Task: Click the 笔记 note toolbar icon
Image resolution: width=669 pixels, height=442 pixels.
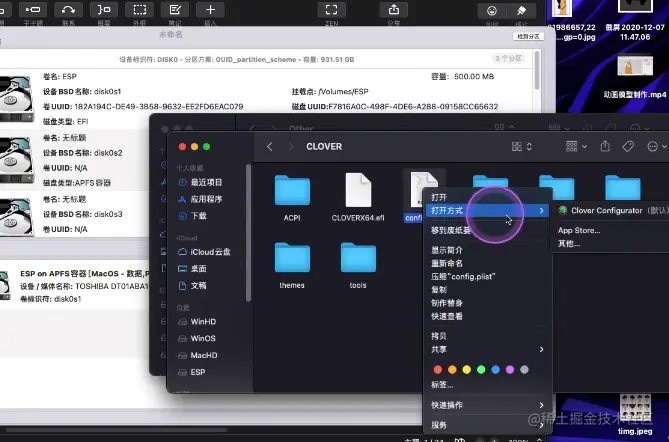Action: click(x=175, y=10)
